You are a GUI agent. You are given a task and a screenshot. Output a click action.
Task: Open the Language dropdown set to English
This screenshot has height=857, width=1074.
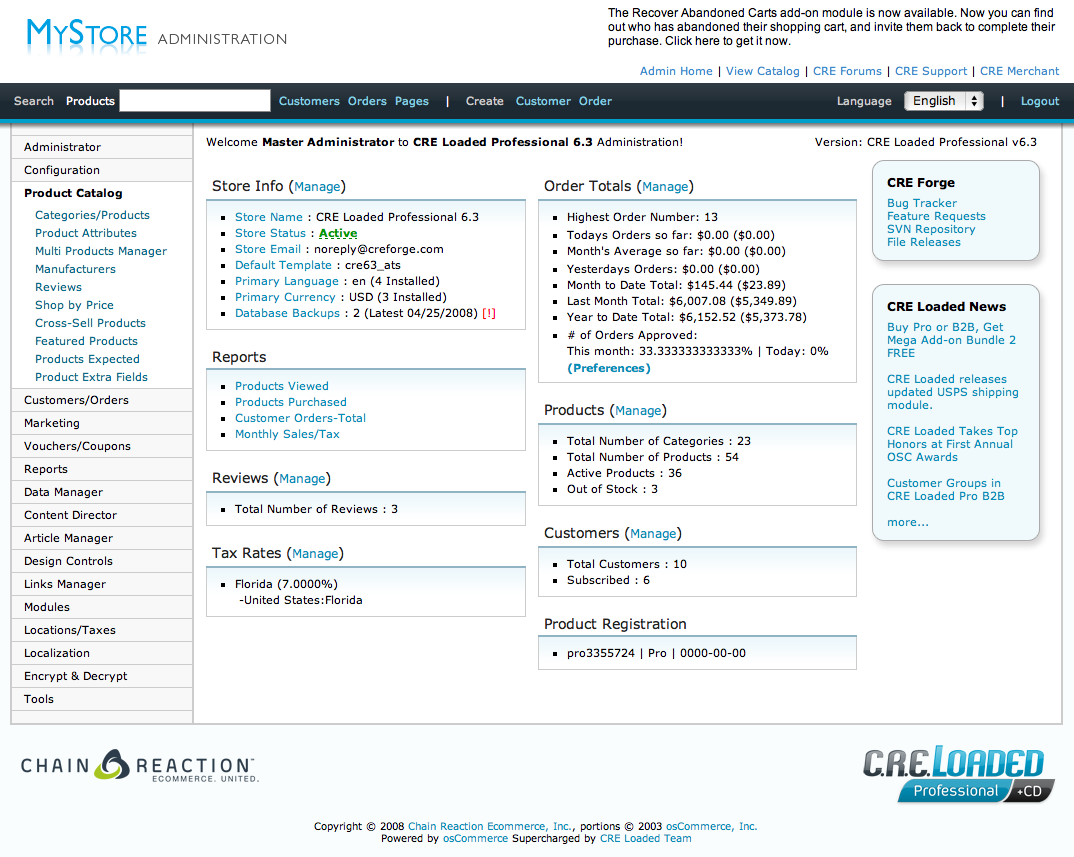(944, 101)
